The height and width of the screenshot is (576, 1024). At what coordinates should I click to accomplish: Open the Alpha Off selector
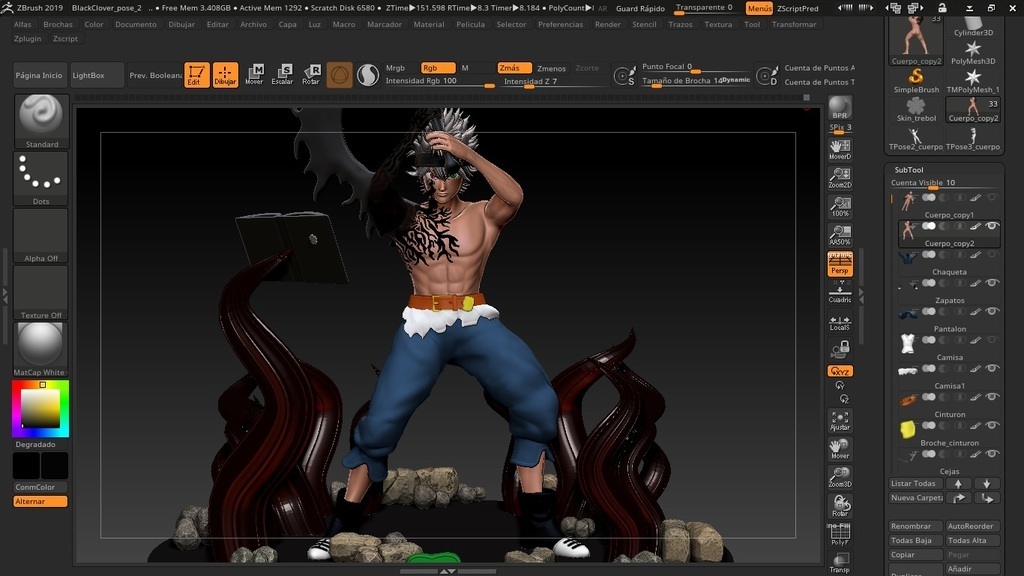[x=40, y=235]
